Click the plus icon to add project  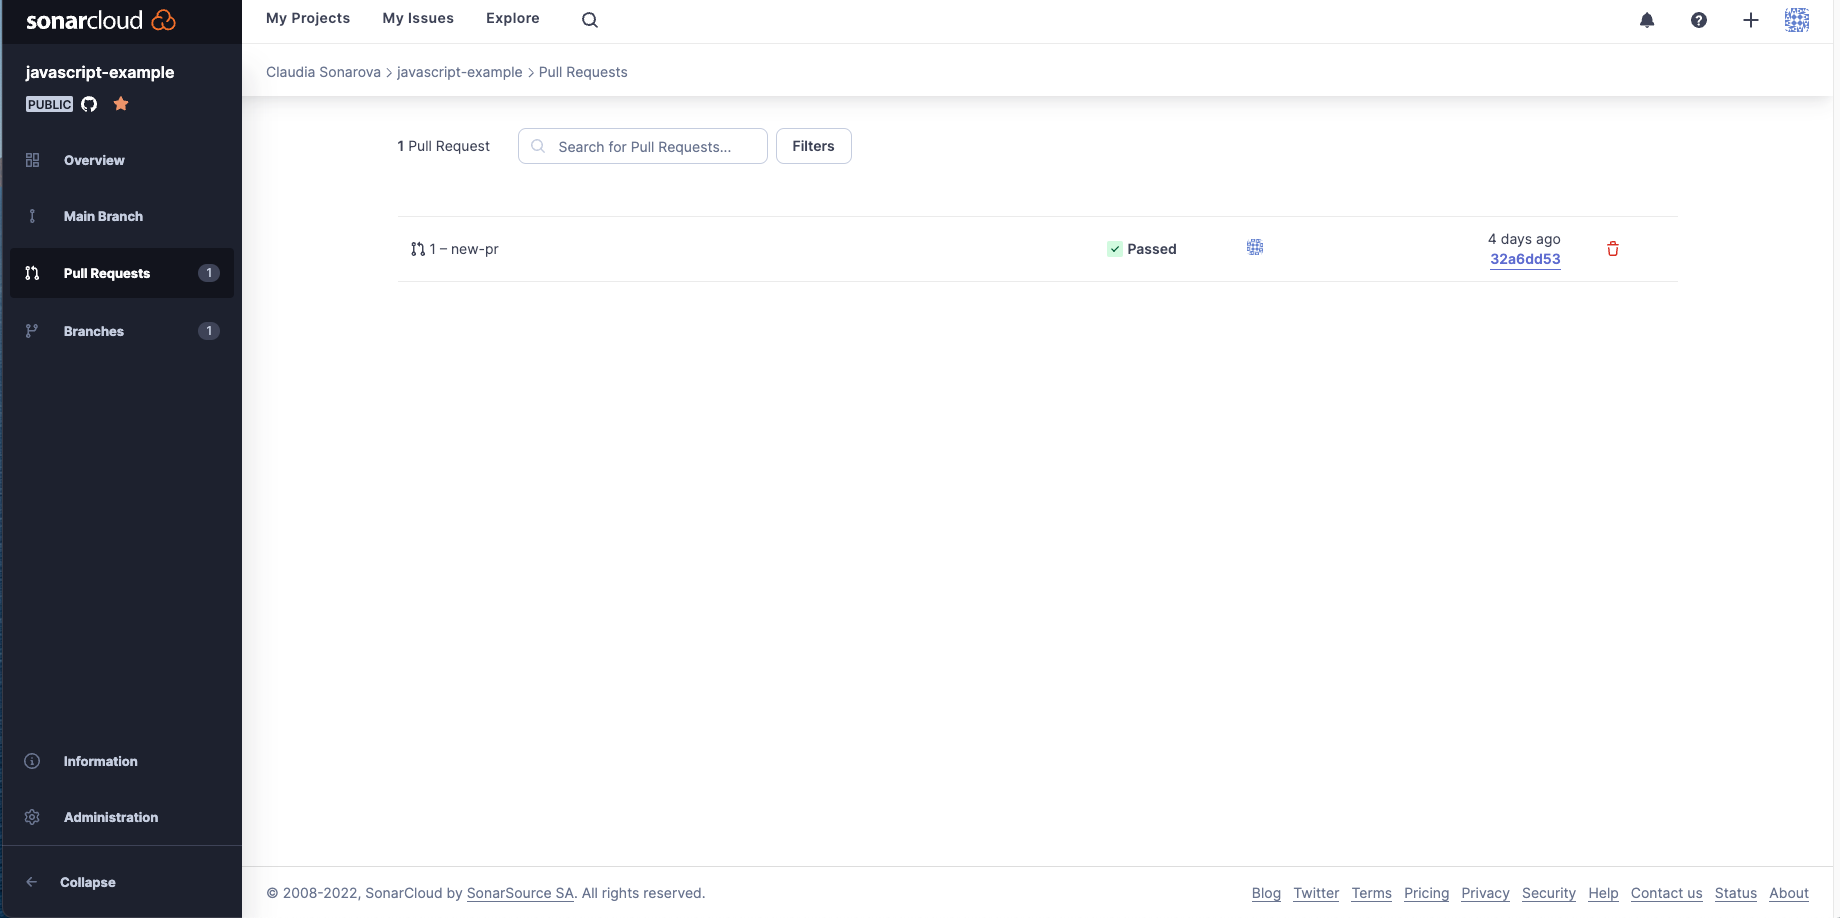[1751, 20]
